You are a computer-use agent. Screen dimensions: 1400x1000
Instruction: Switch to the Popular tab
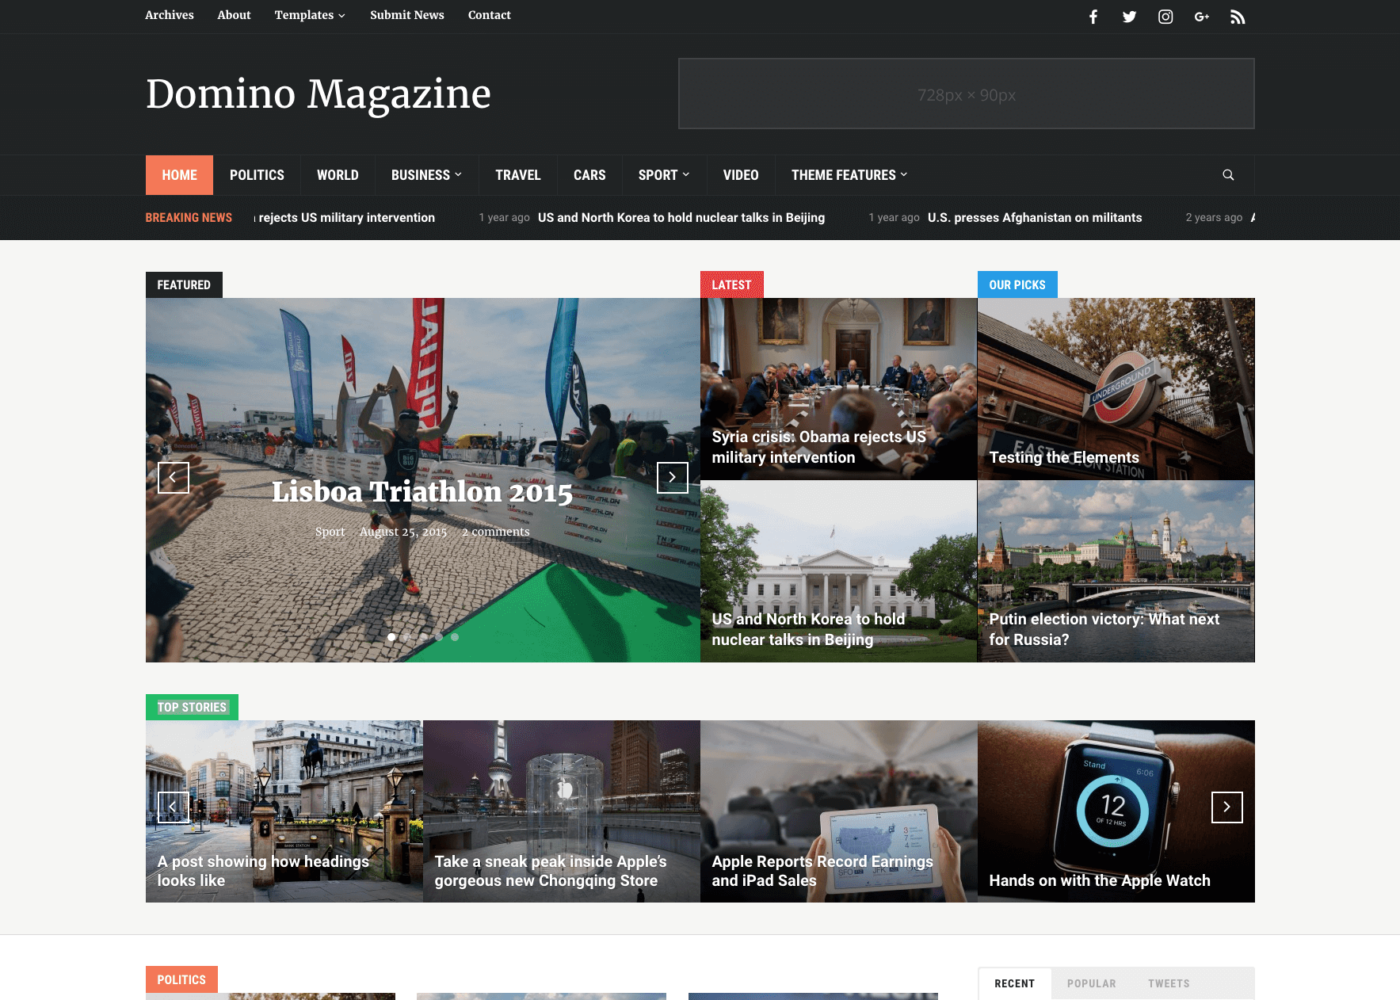click(x=1091, y=983)
